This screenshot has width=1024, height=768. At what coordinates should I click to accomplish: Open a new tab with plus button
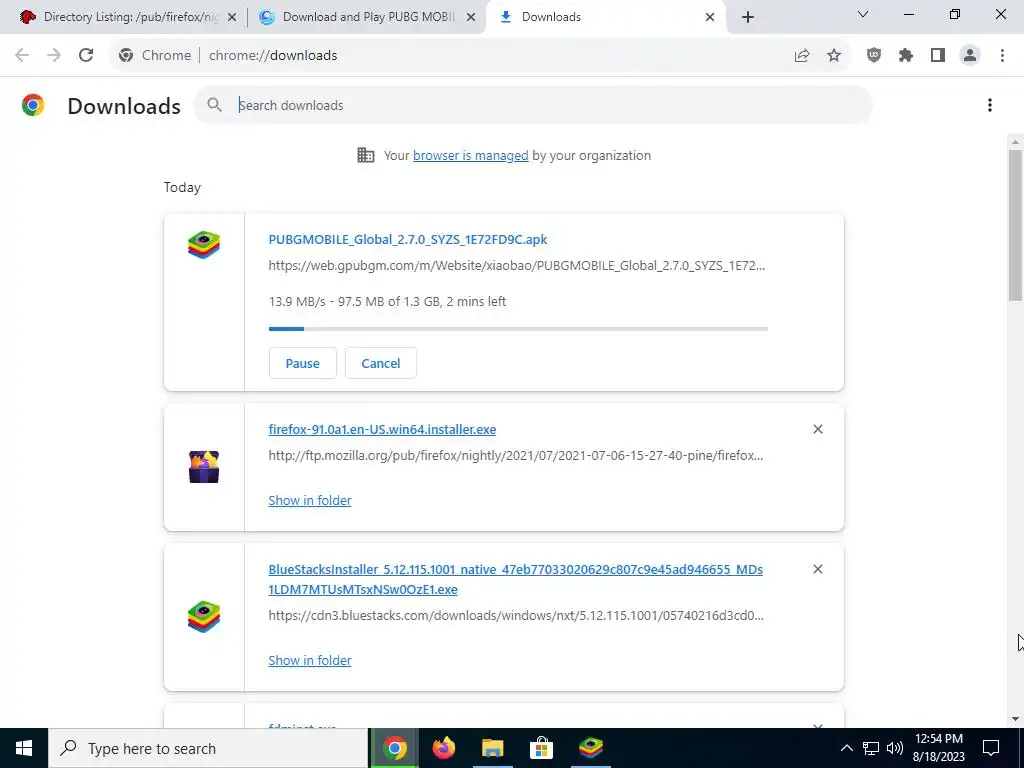coord(748,17)
